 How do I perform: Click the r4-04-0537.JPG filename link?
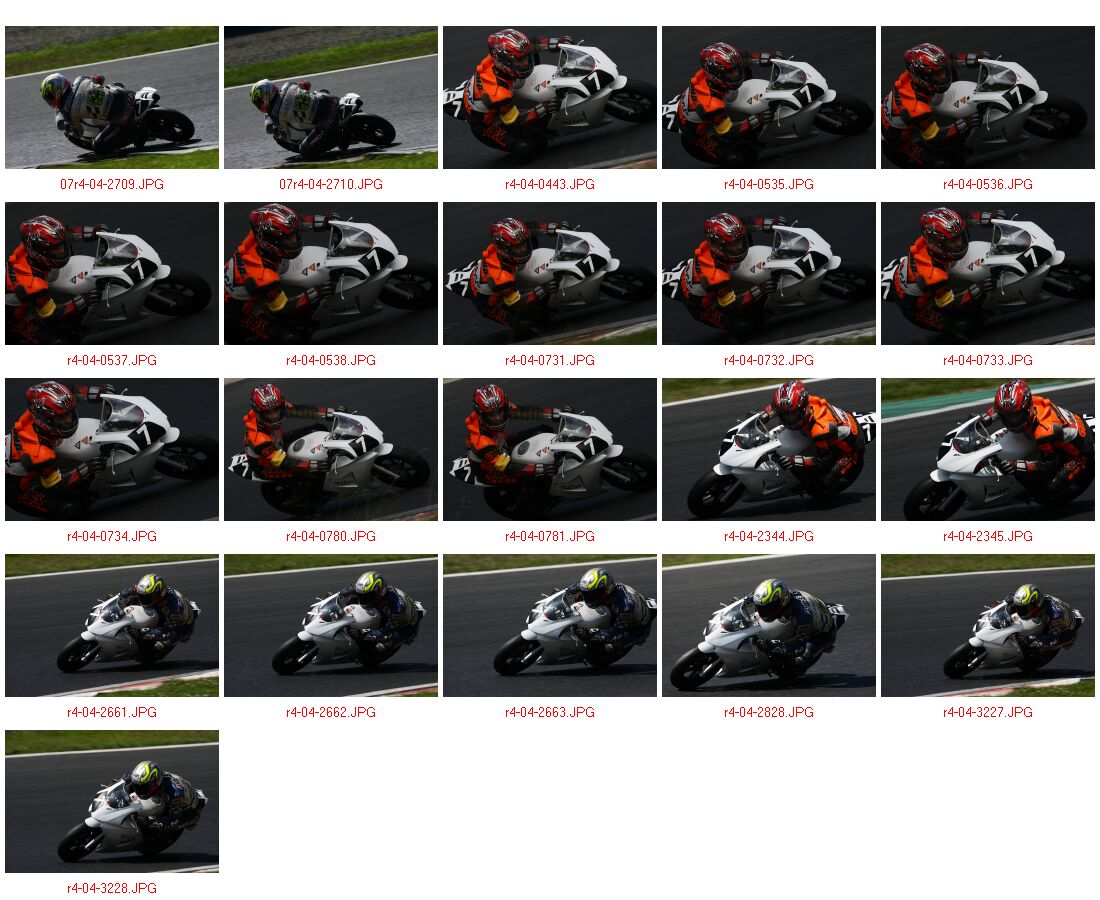coord(112,361)
